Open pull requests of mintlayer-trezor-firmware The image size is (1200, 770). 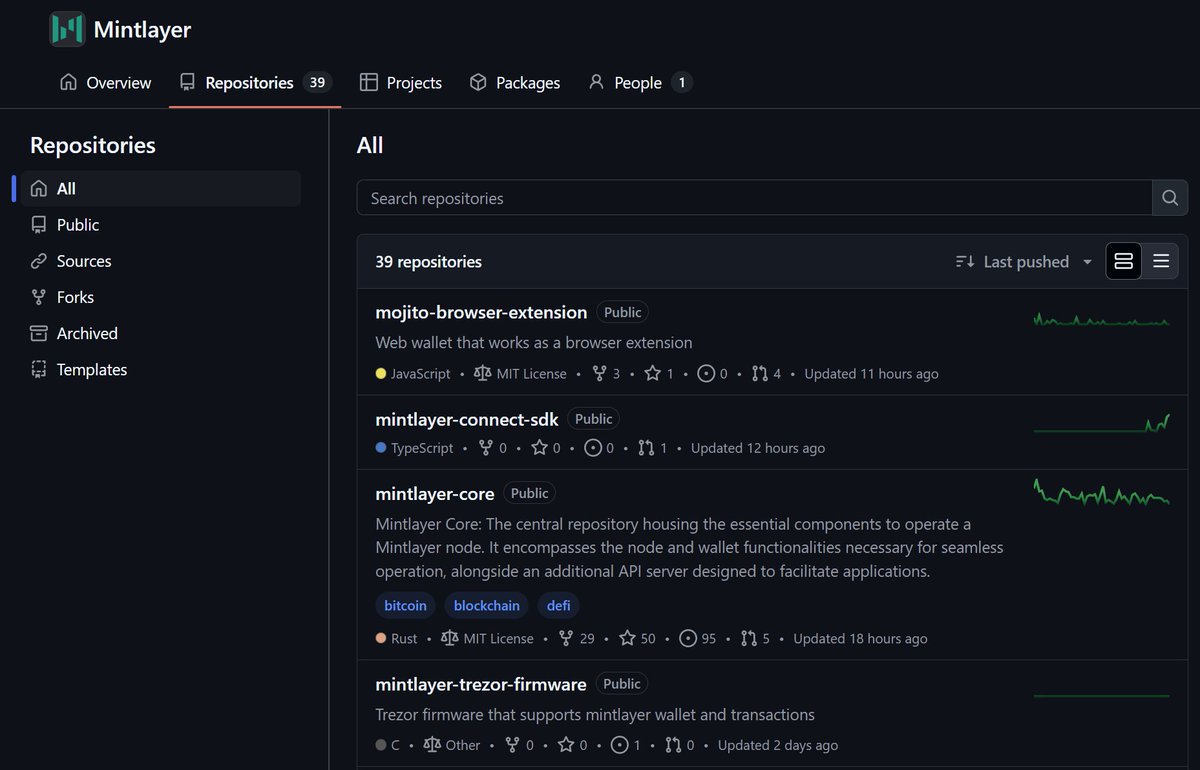[680, 745]
